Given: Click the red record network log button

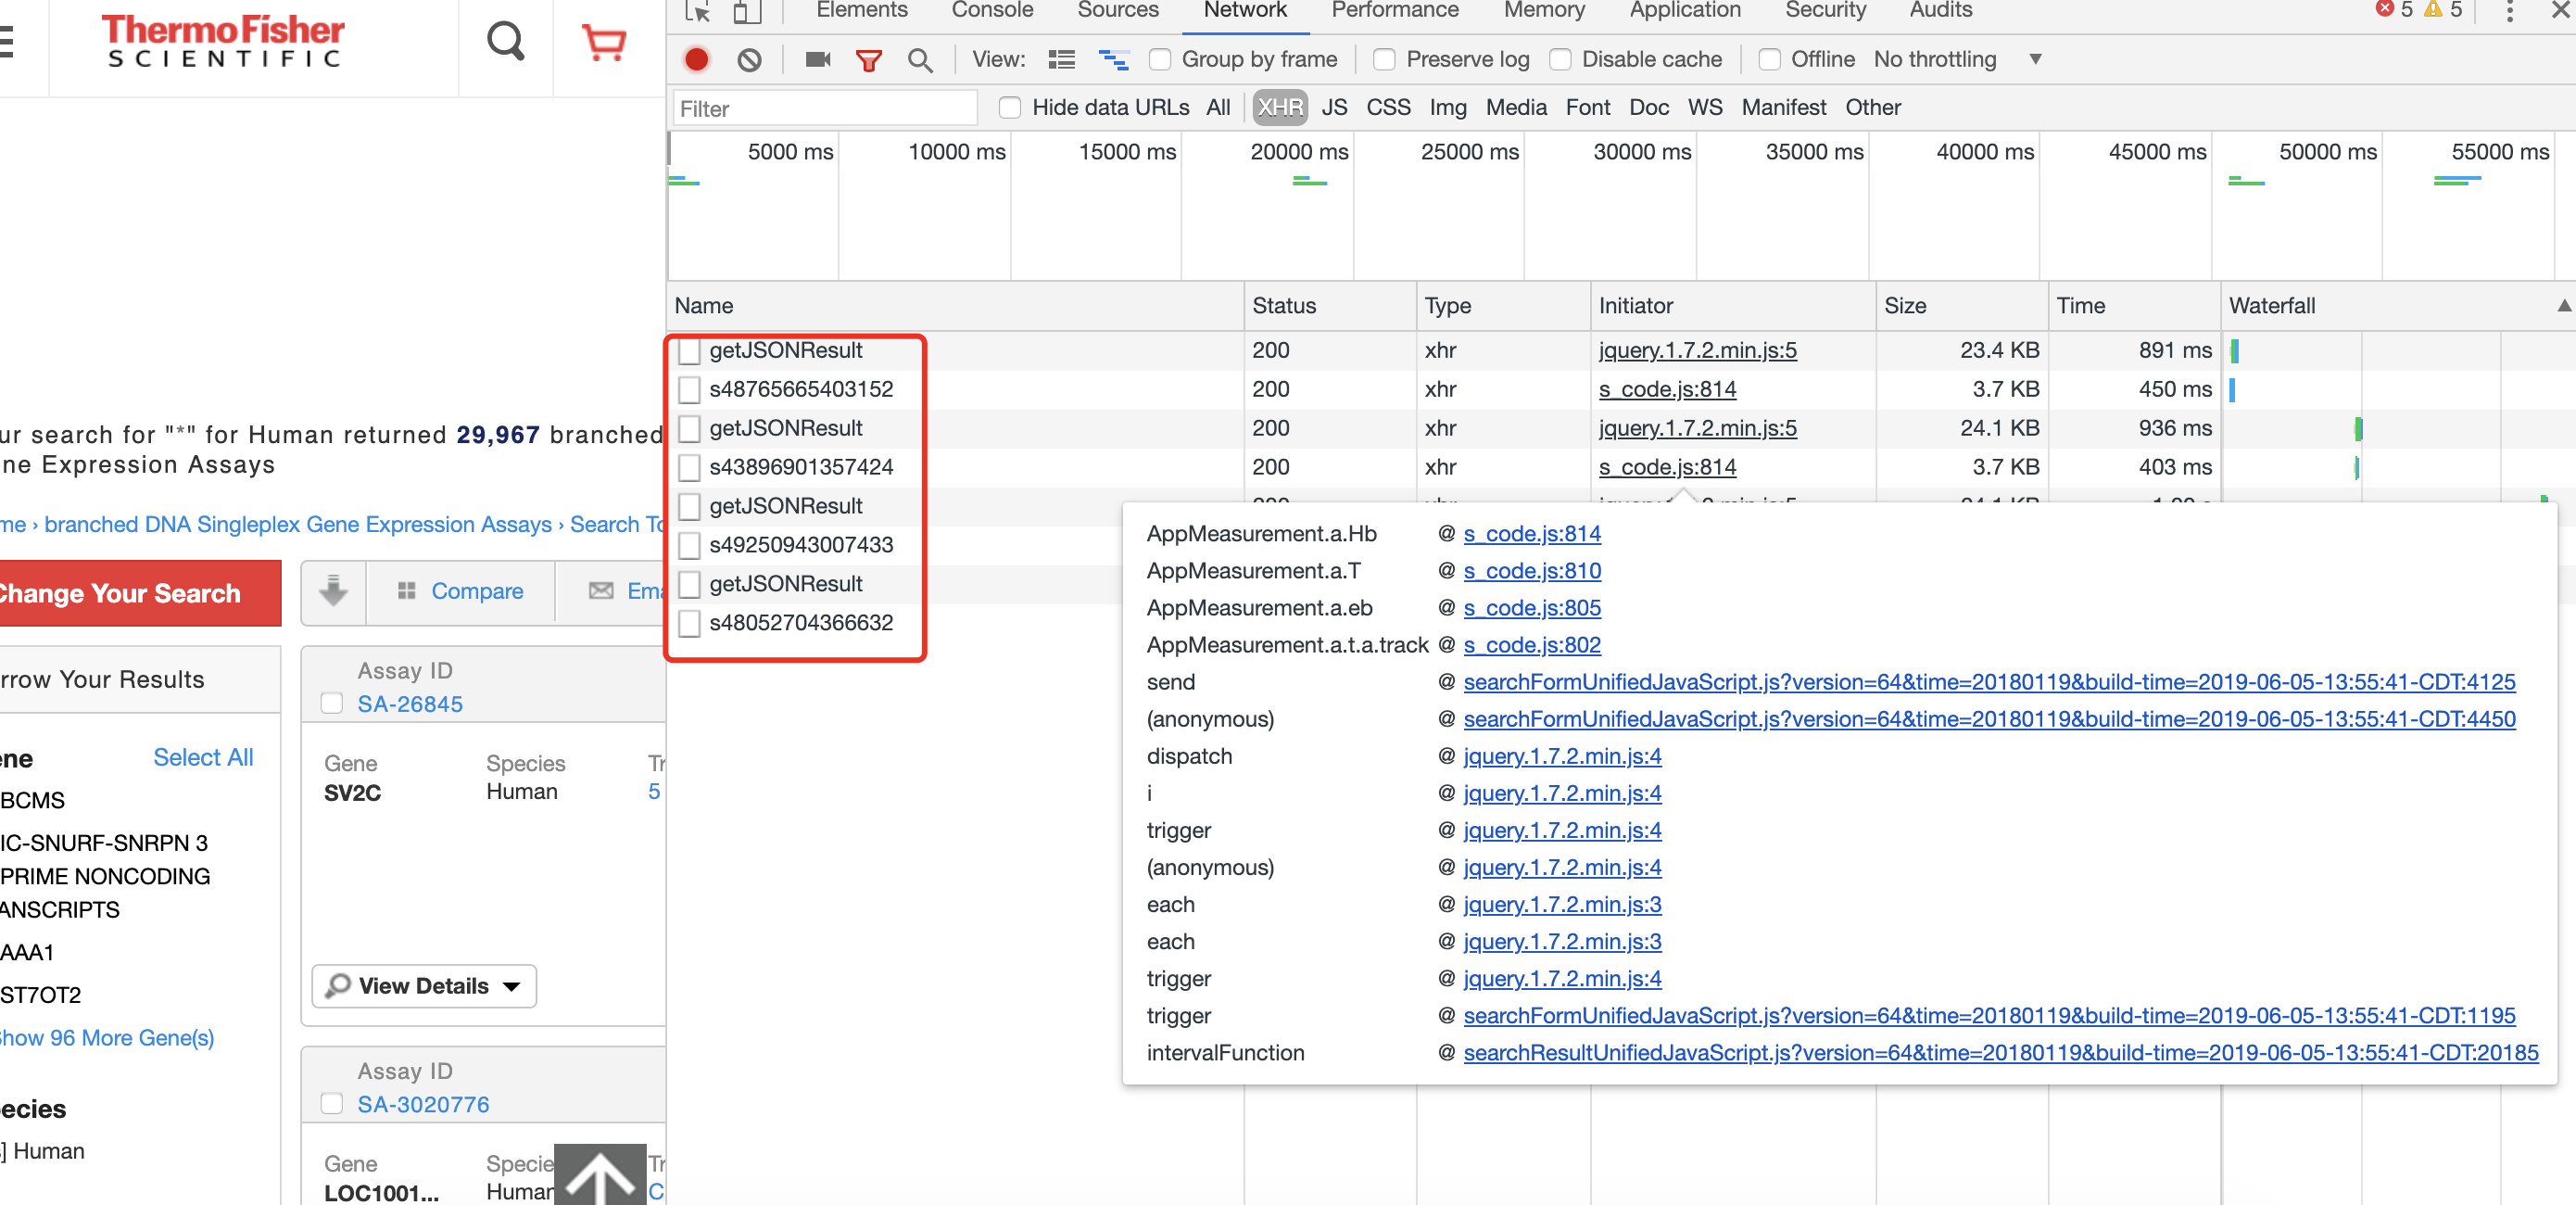Looking at the screenshot, I should click(696, 60).
